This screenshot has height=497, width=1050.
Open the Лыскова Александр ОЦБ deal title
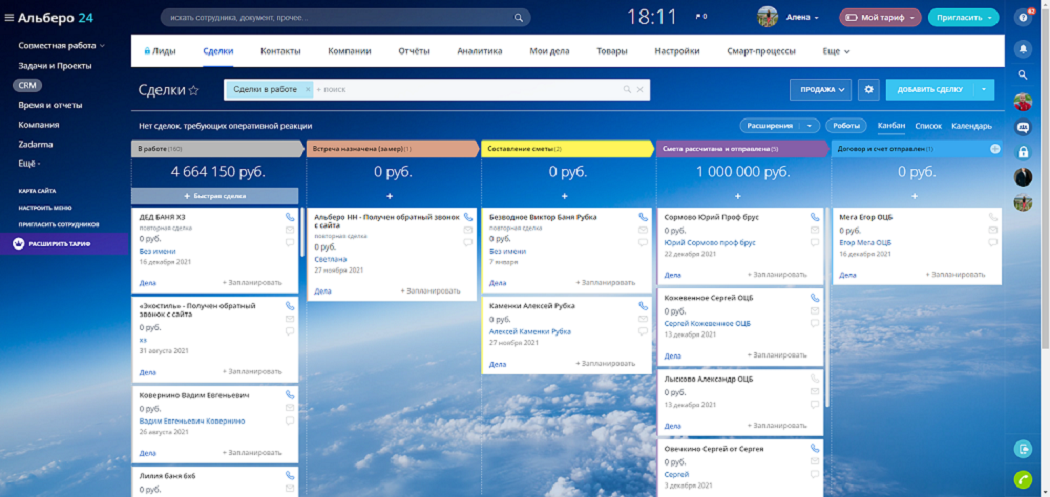[x=709, y=378]
